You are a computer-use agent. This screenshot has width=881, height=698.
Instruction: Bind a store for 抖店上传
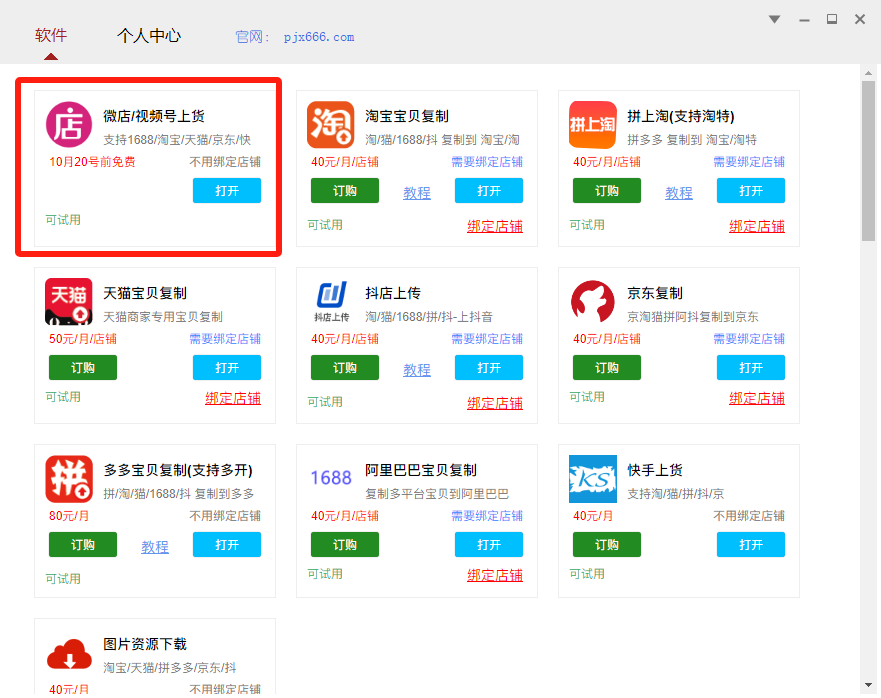495,403
